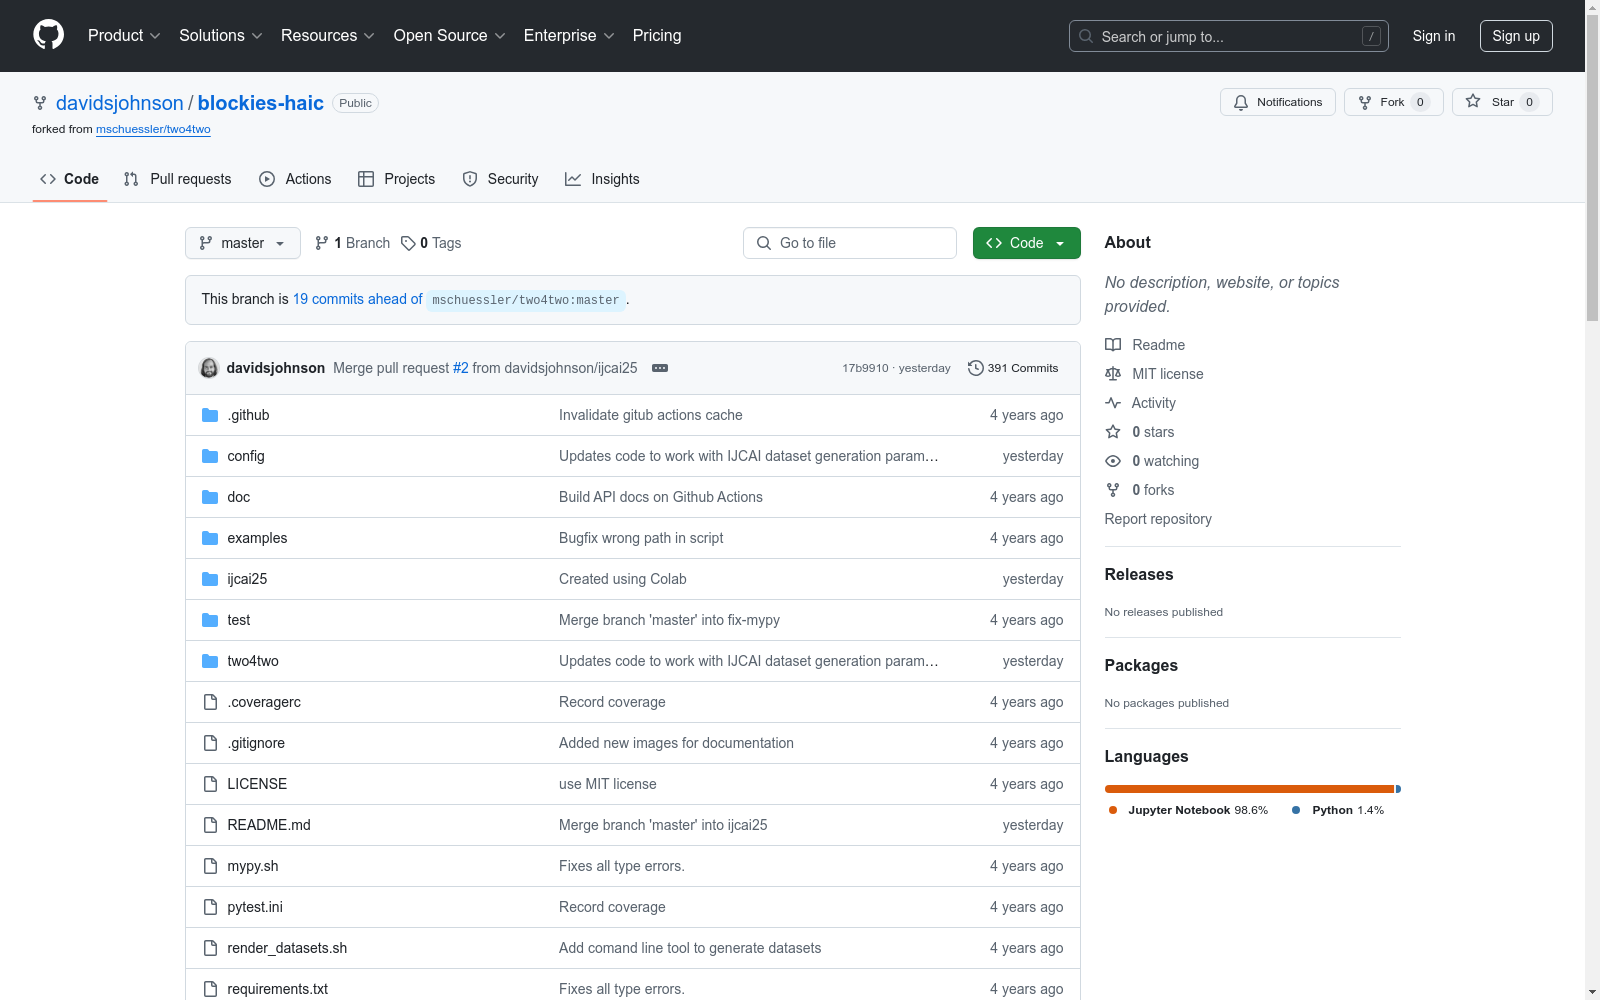Screen dimensions: 1600x1000
Task: Click the .github folder icon
Action: point(210,415)
